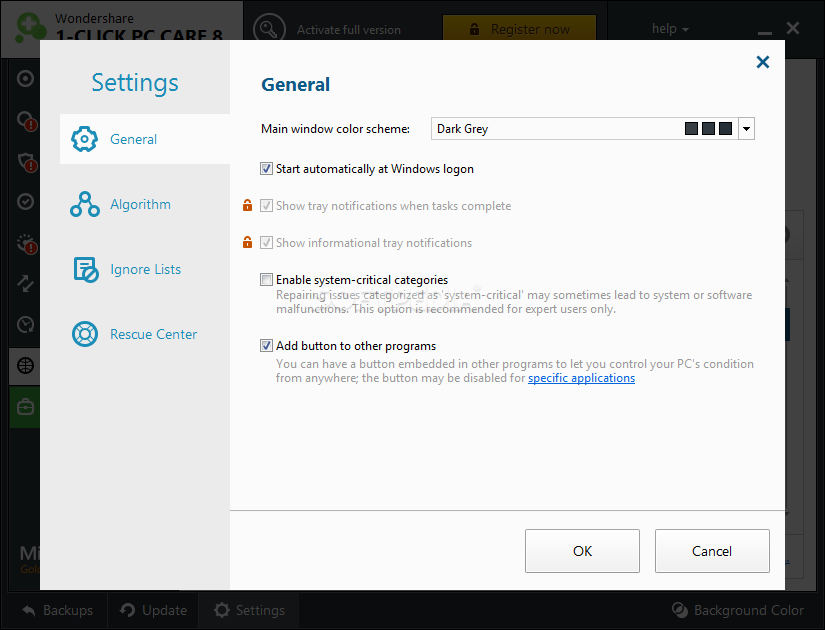Minimize the main application window
This screenshot has height=630, width=825.
click(764, 33)
